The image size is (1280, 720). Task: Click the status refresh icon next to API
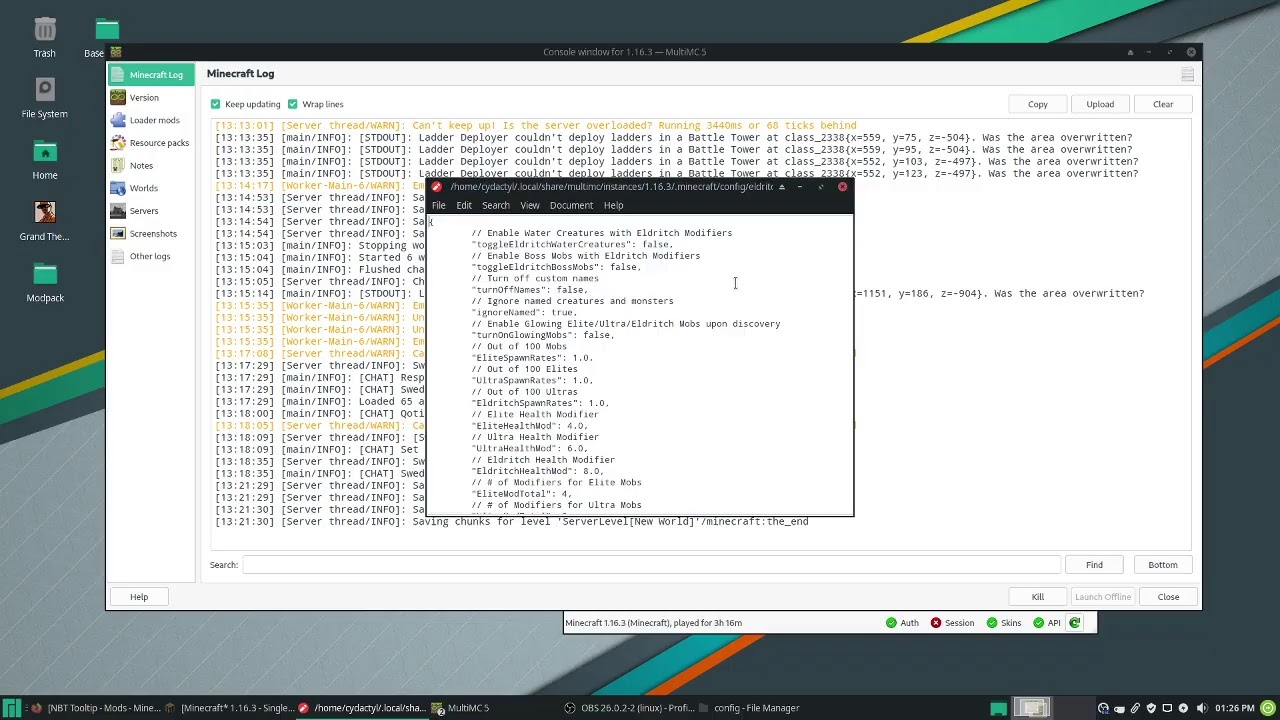tap(1075, 623)
